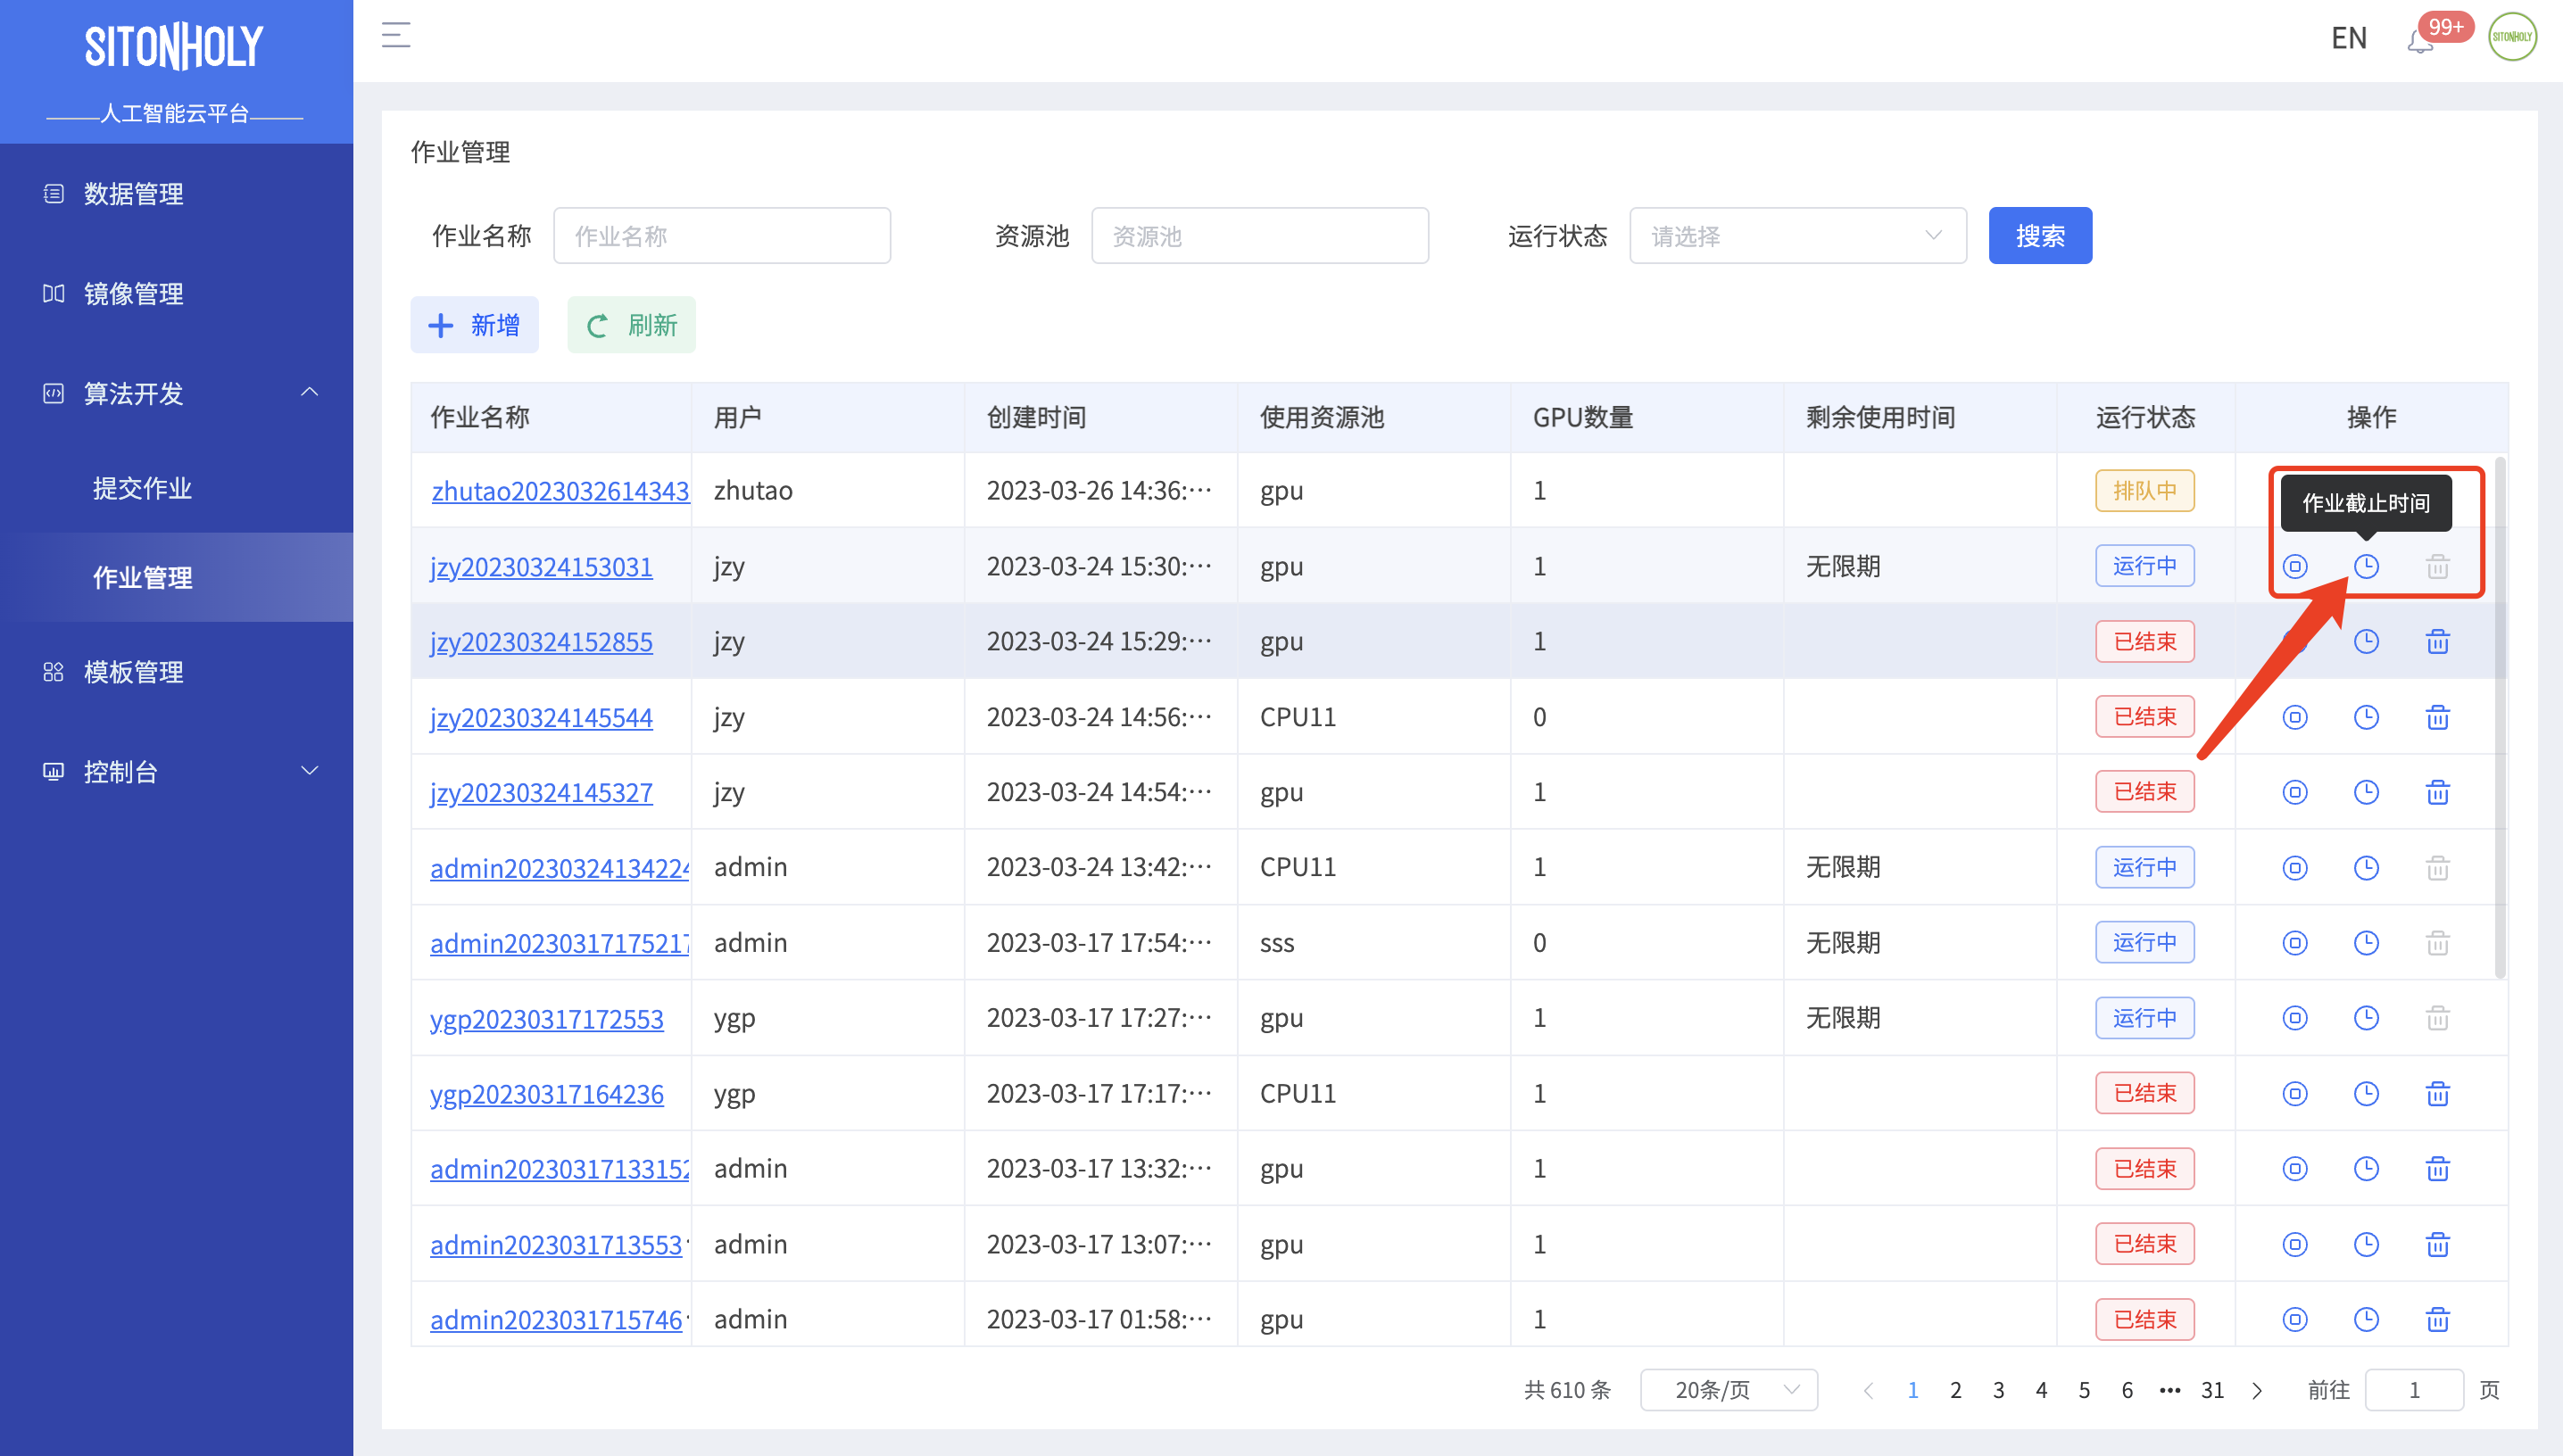Delete job admin2023031715746
This screenshot has width=2563, height=1456.
(2438, 1320)
